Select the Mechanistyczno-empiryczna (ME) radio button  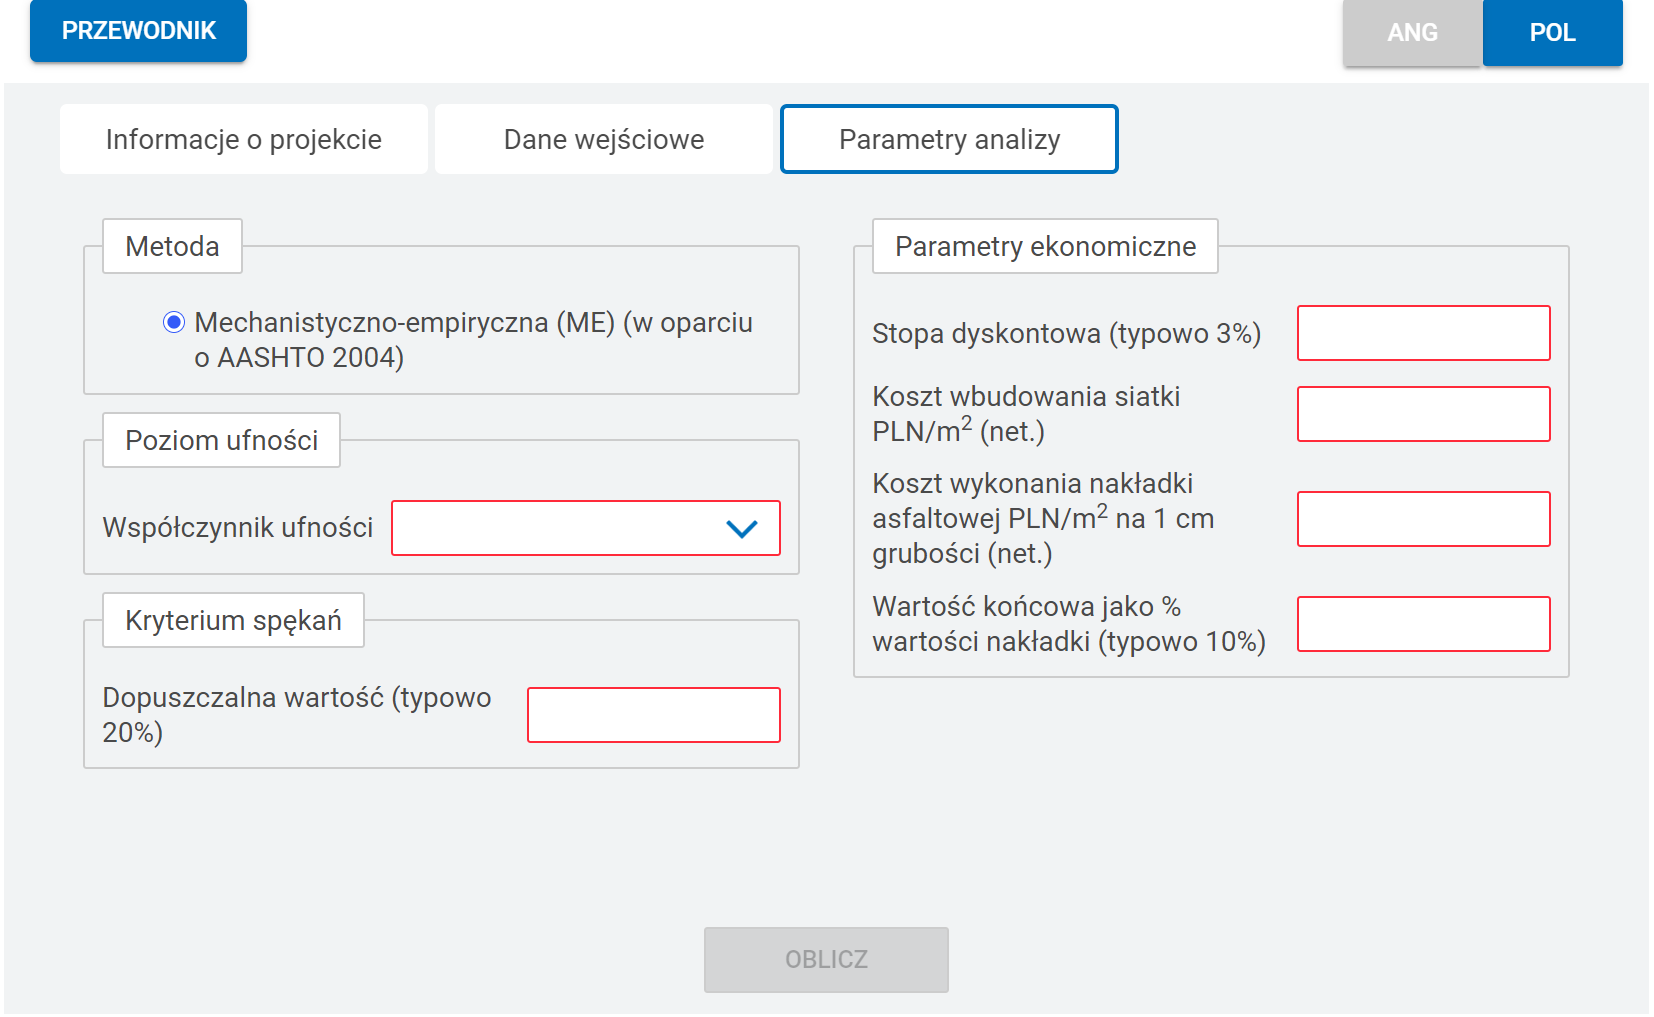(x=174, y=322)
